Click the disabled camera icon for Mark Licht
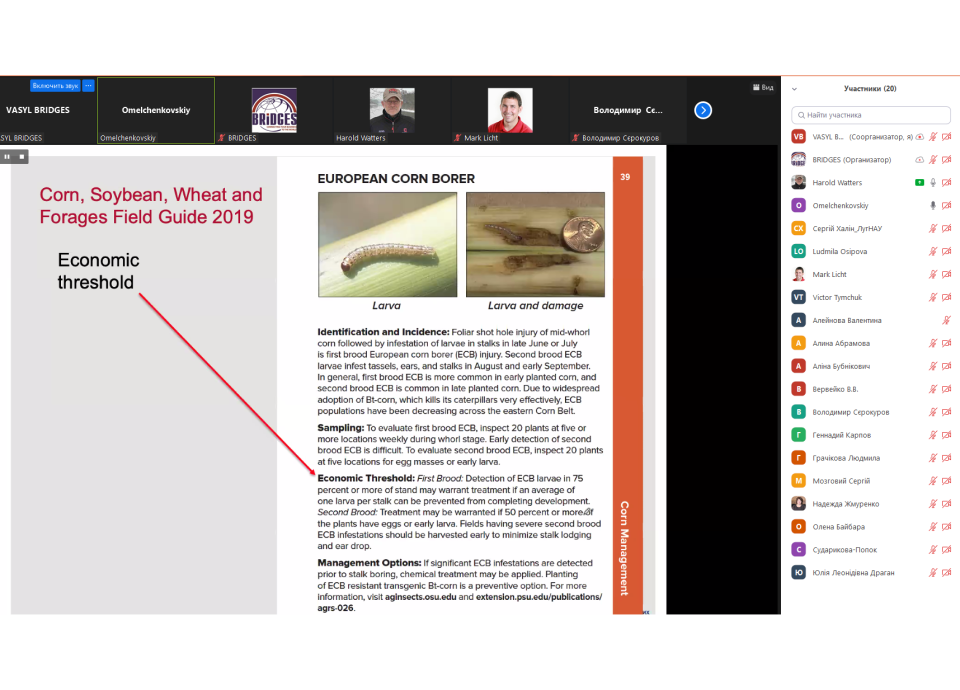The image size is (960, 690). point(946,274)
